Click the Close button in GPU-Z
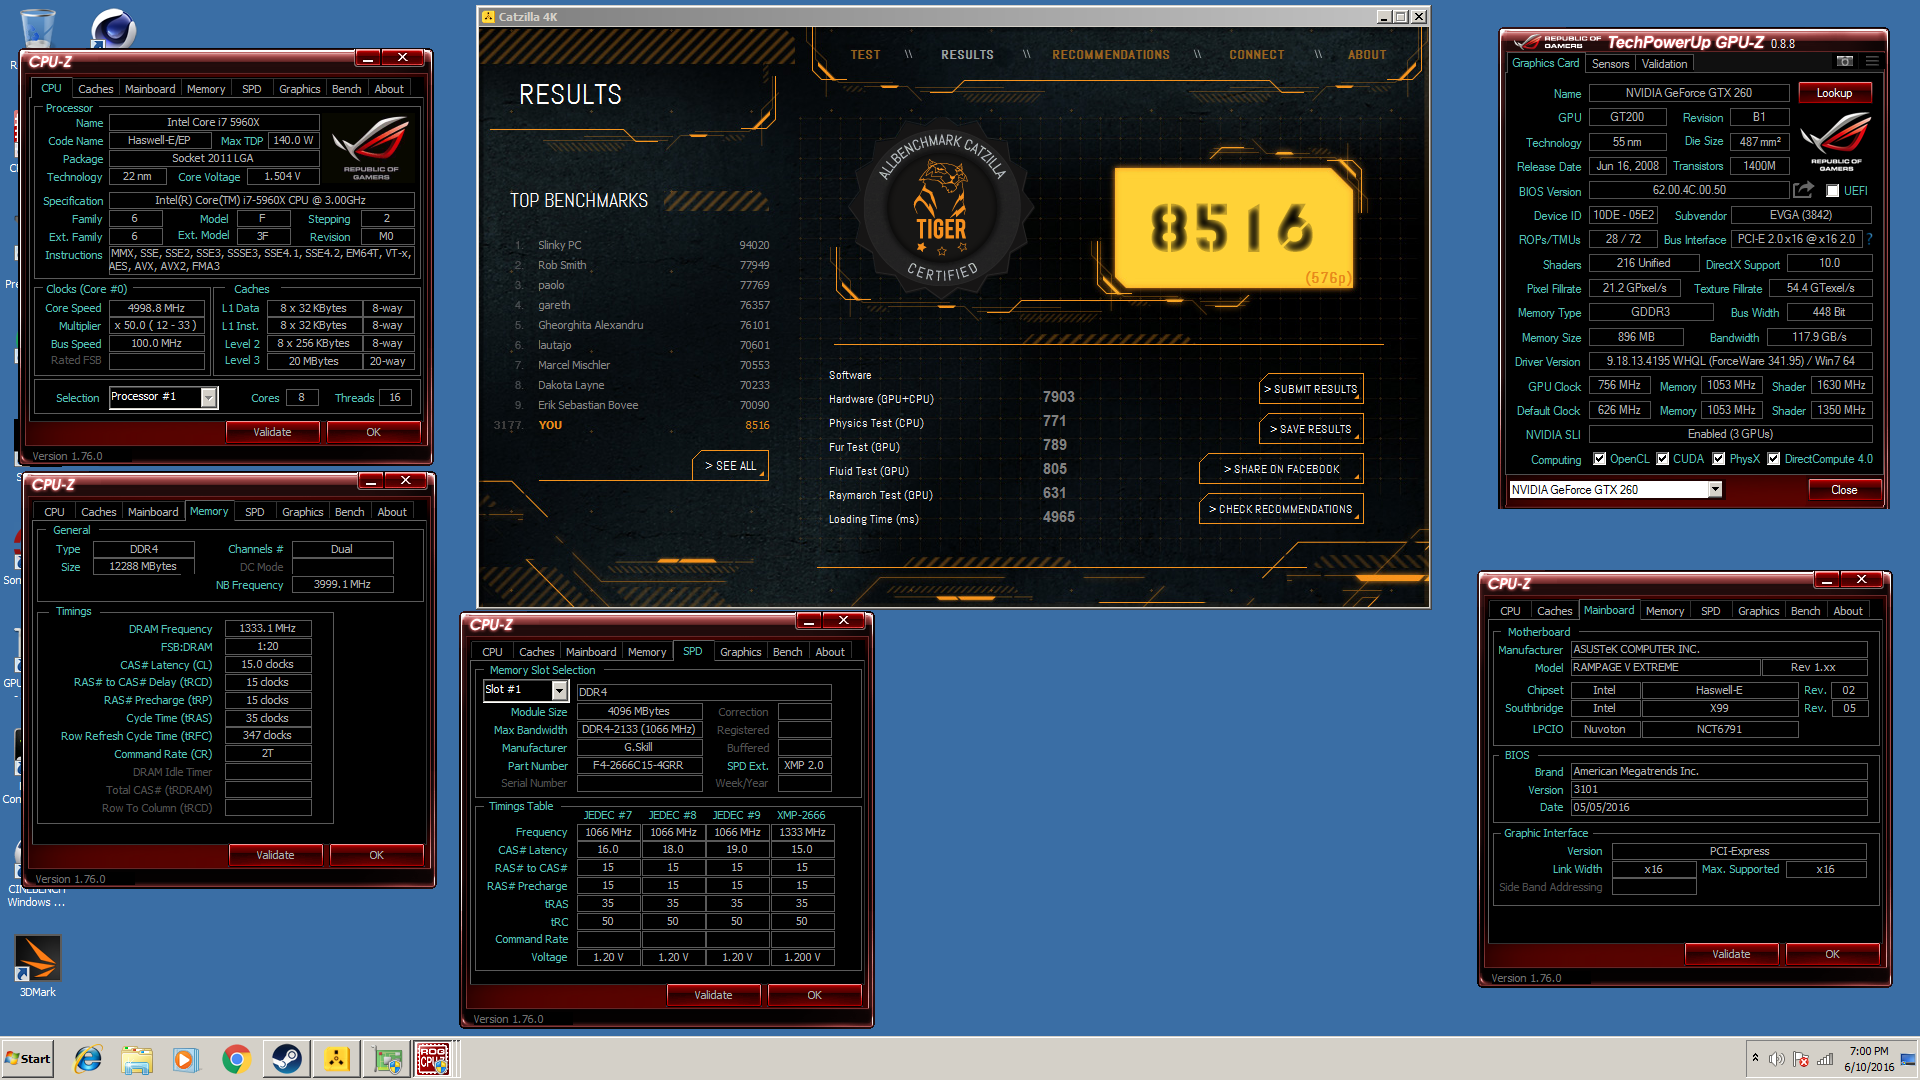Screen dimensions: 1920x1080 (1844, 490)
